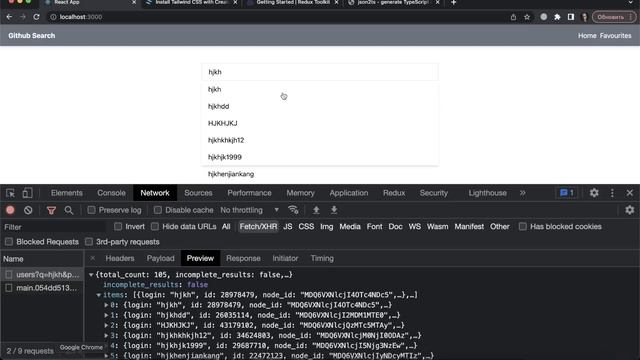Expand item 4 with login hjkhjk1999

click(106, 346)
